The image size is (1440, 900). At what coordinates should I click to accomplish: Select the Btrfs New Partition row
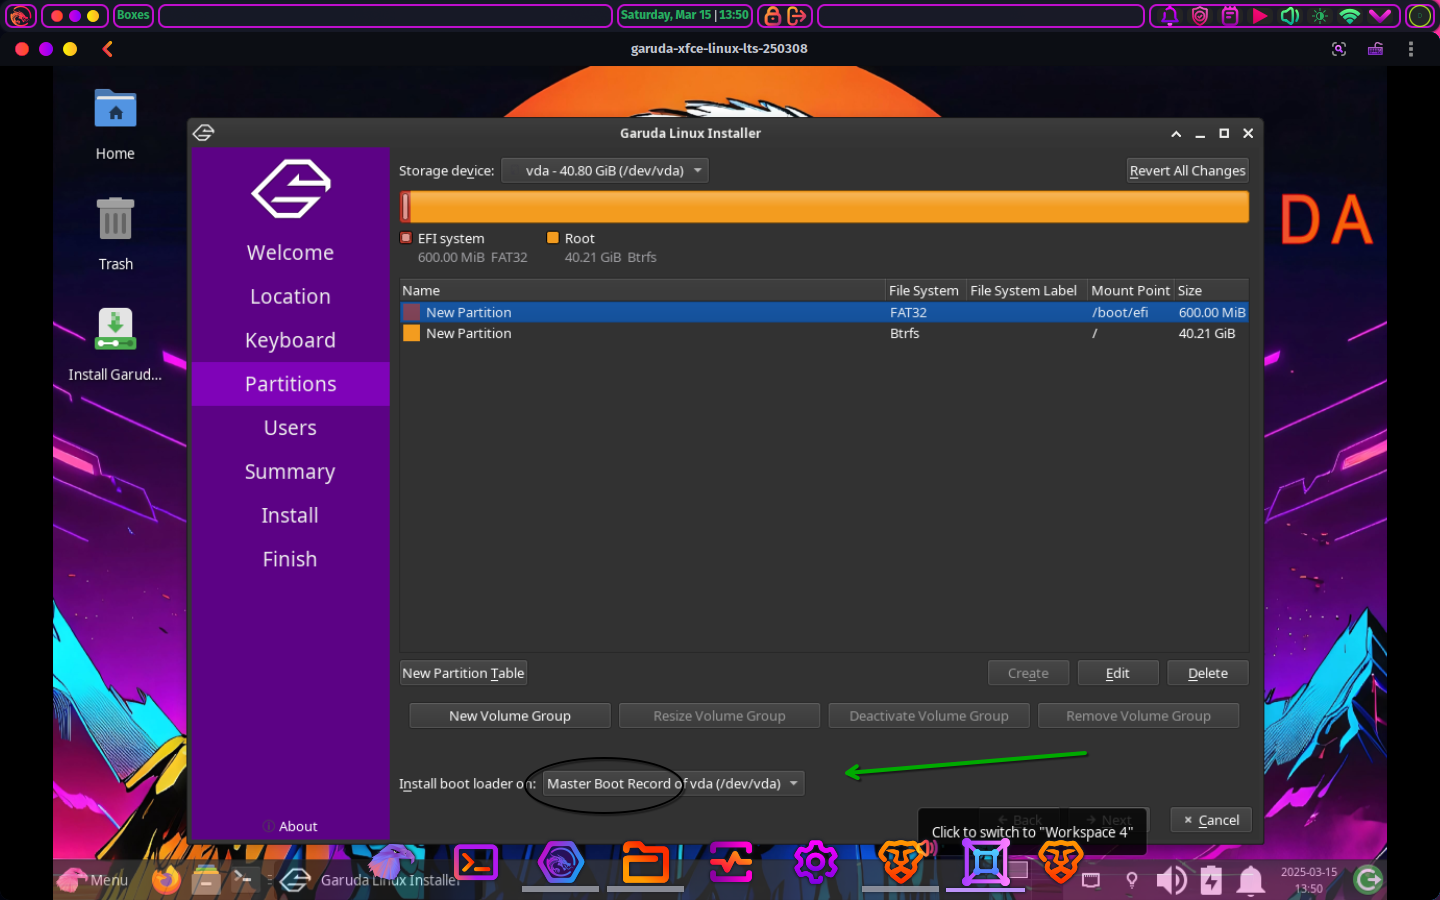click(x=824, y=333)
